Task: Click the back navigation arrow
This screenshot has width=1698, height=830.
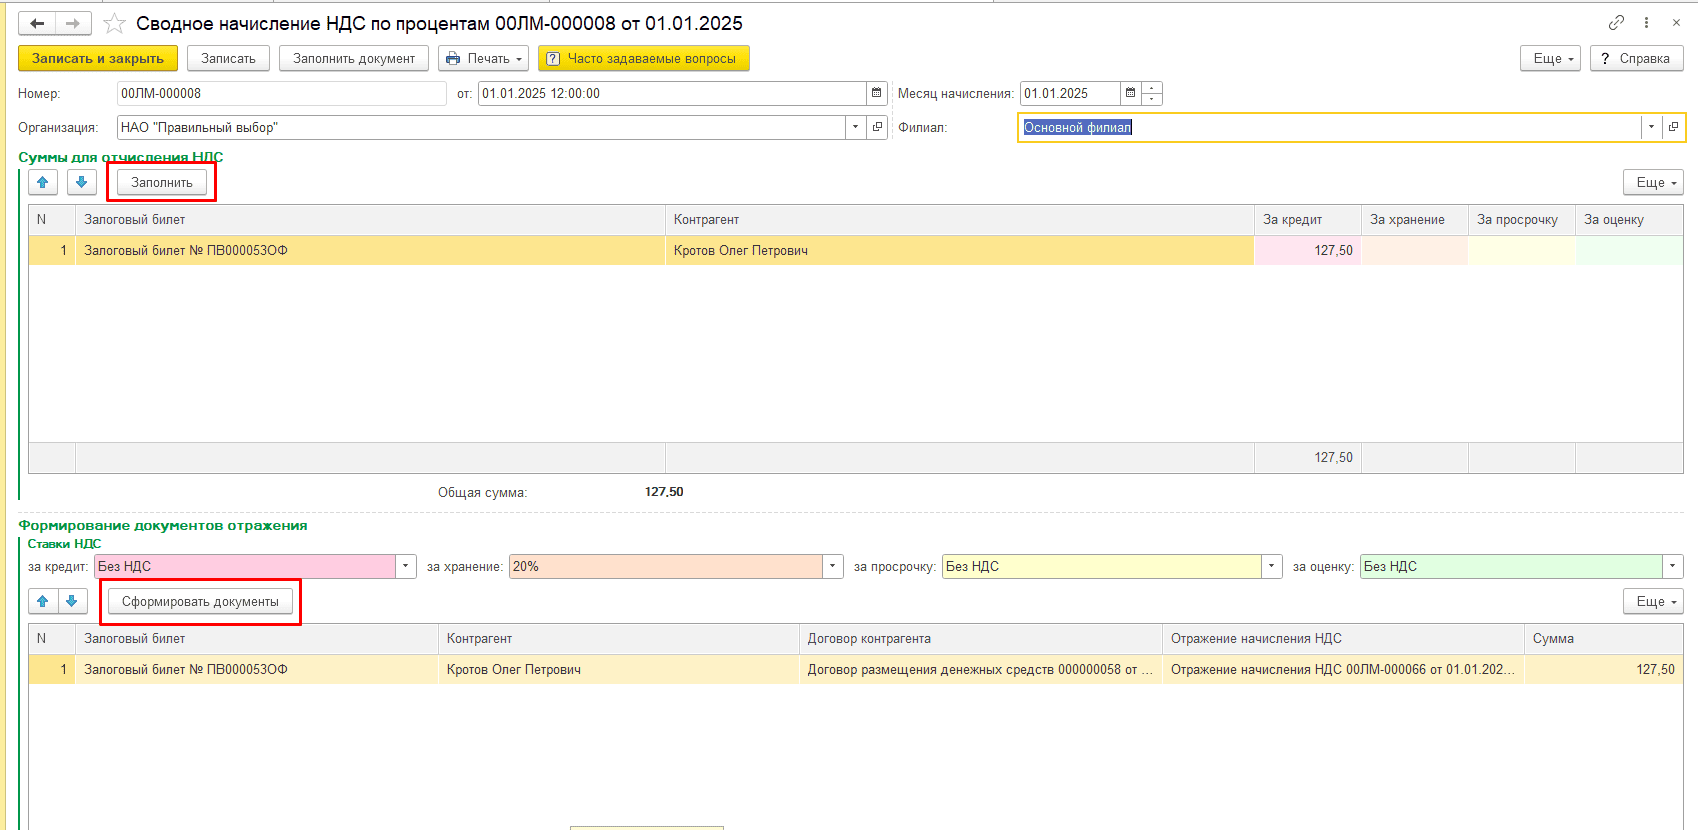Action: [x=37, y=23]
